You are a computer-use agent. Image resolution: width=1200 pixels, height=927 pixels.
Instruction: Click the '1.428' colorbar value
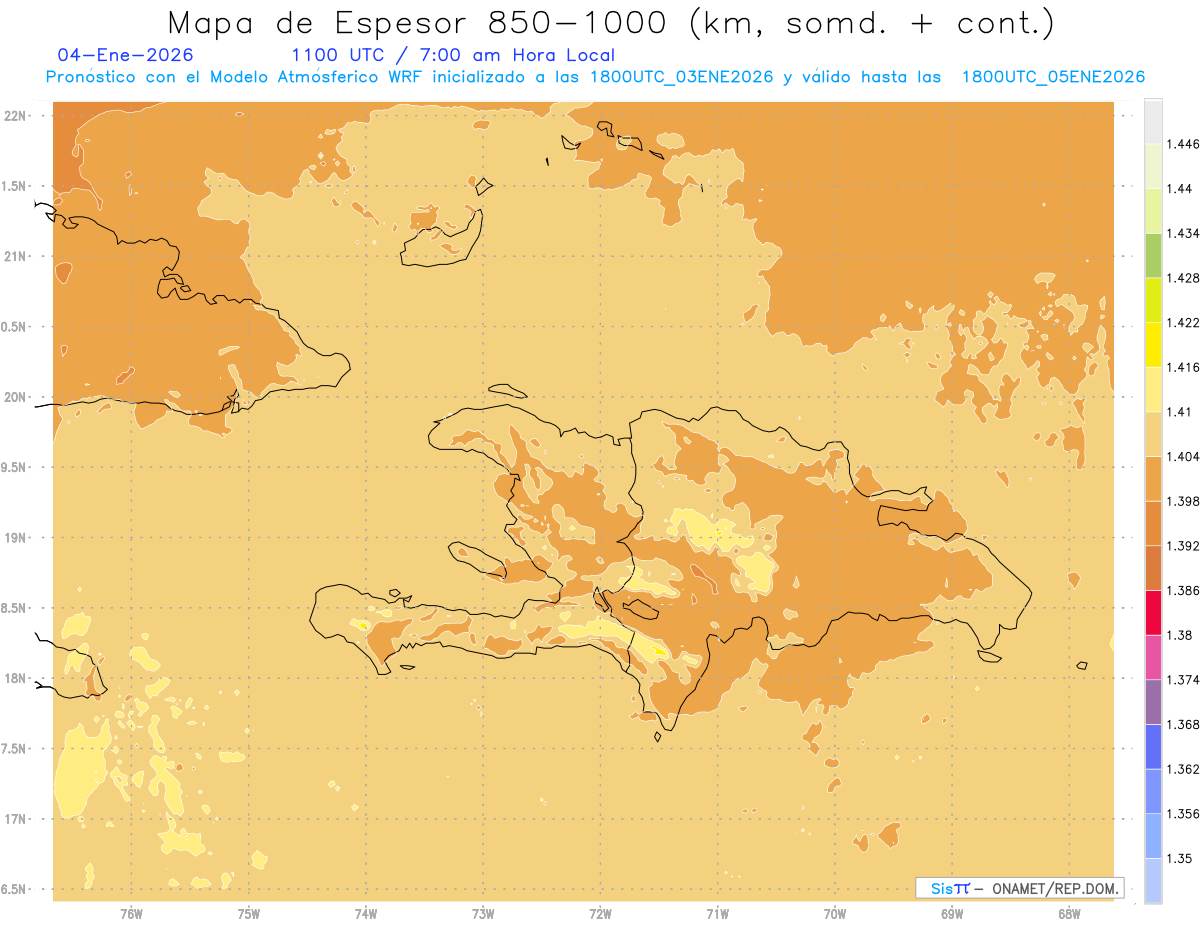tap(1184, 278)
